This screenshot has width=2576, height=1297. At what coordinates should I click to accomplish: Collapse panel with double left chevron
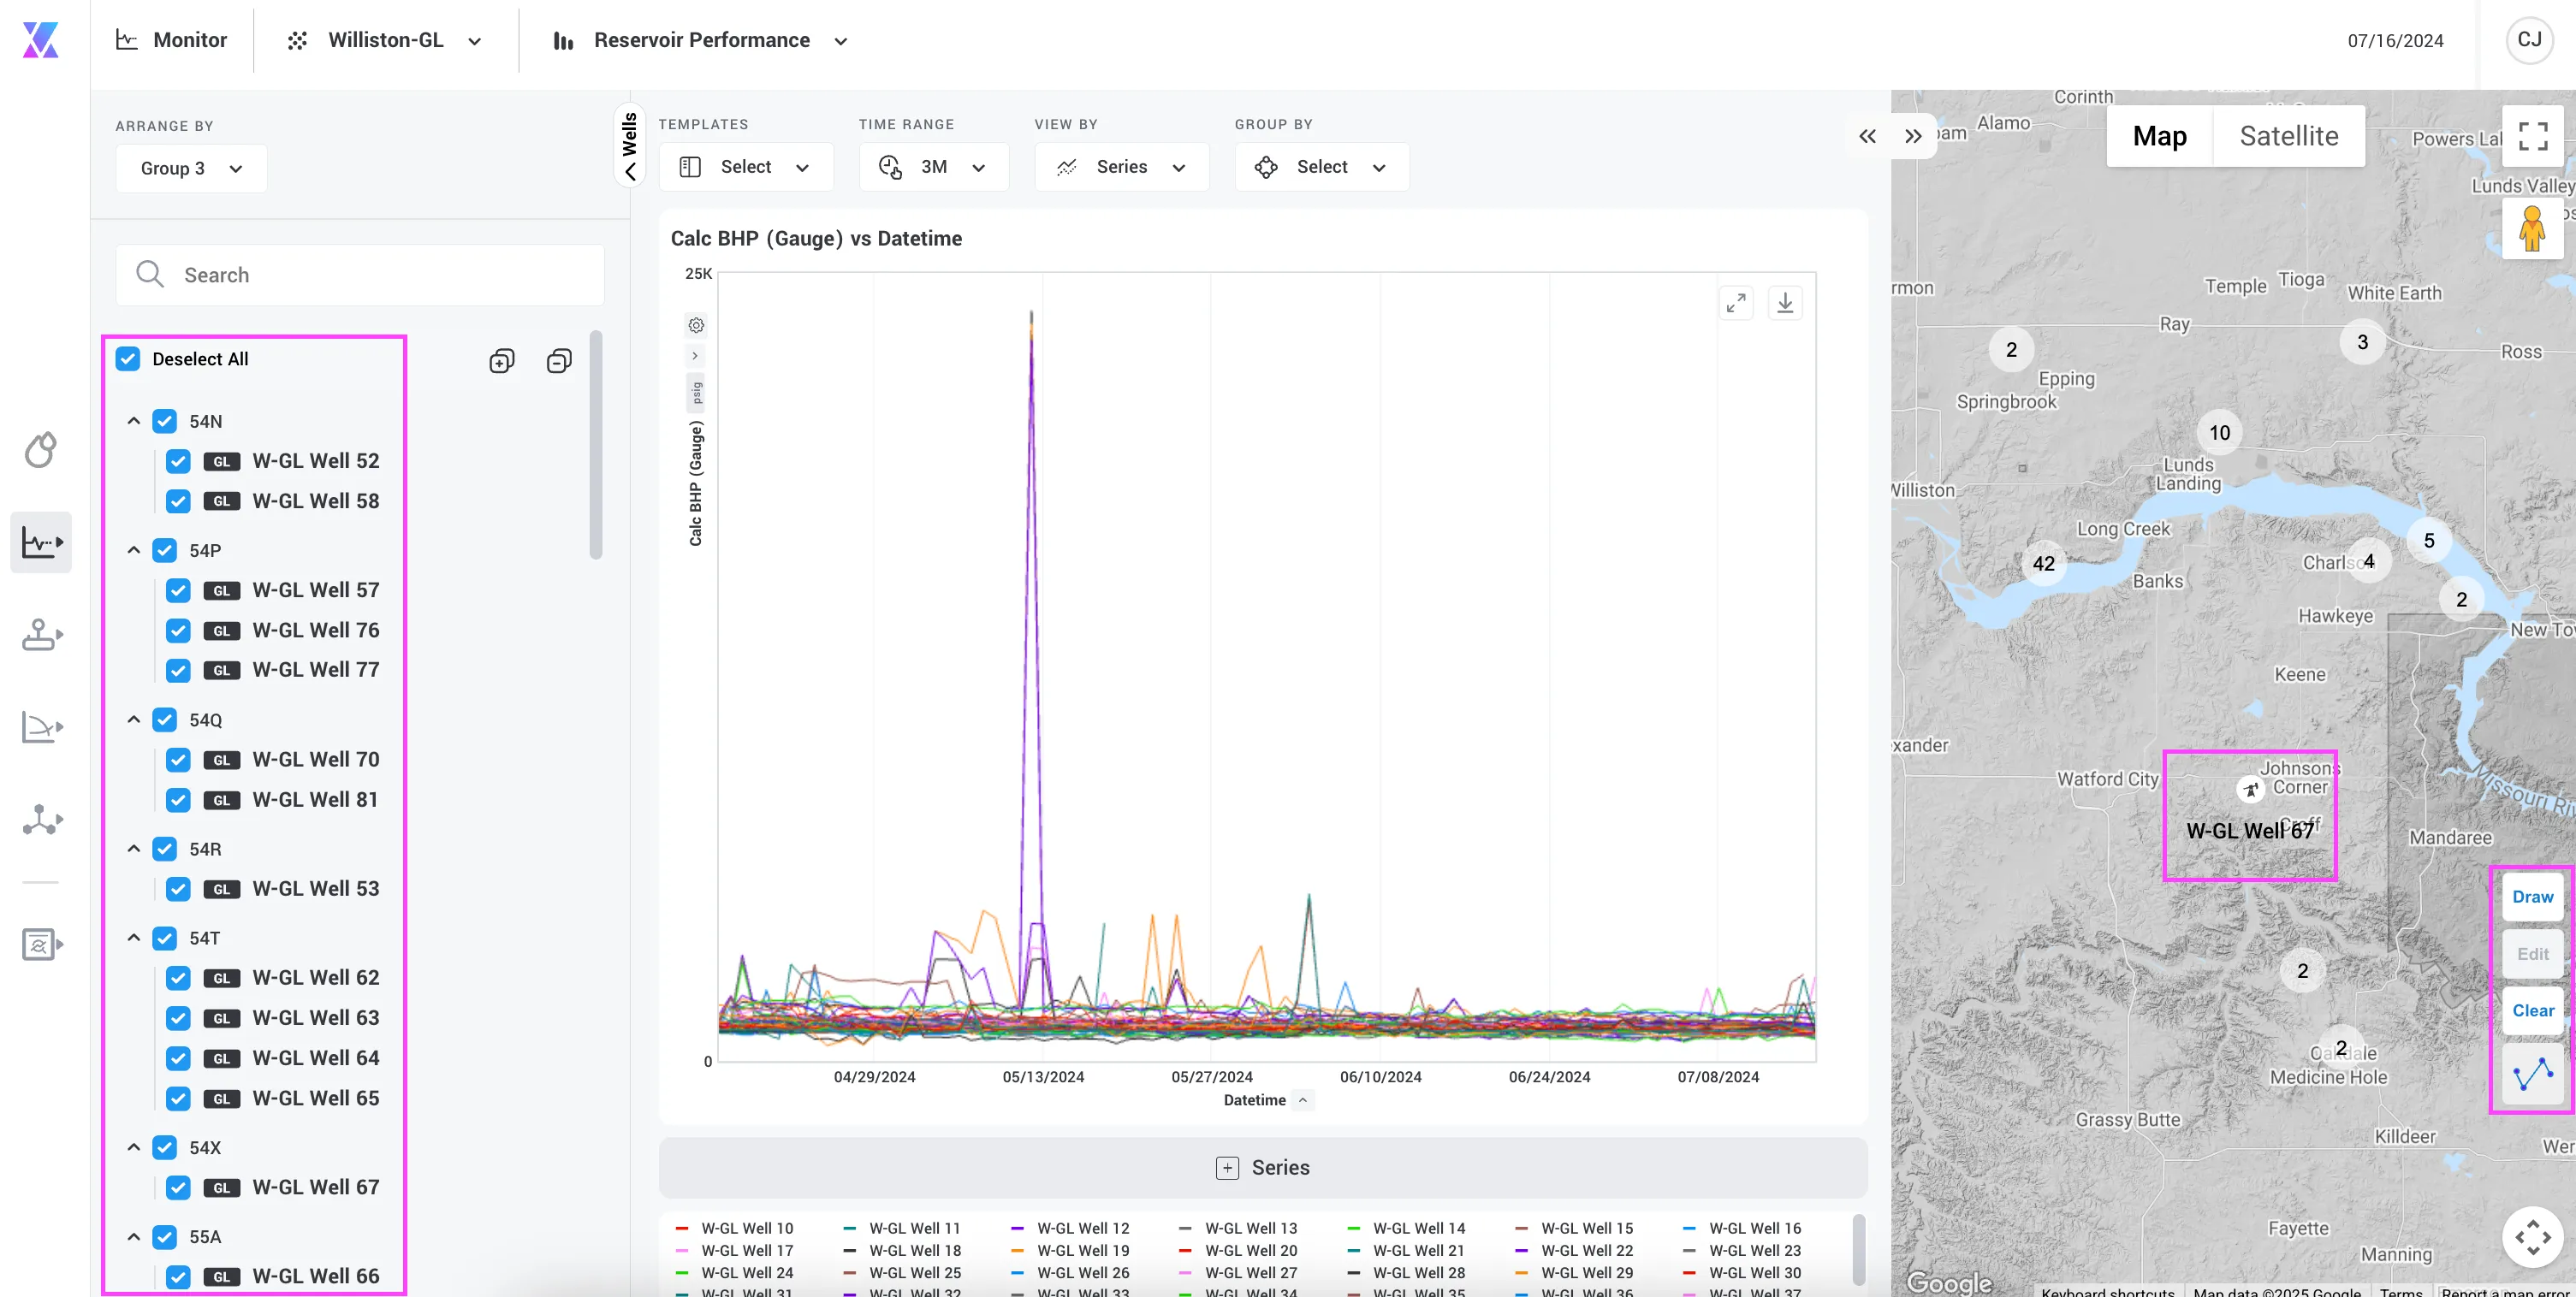tap(1867, 137)
